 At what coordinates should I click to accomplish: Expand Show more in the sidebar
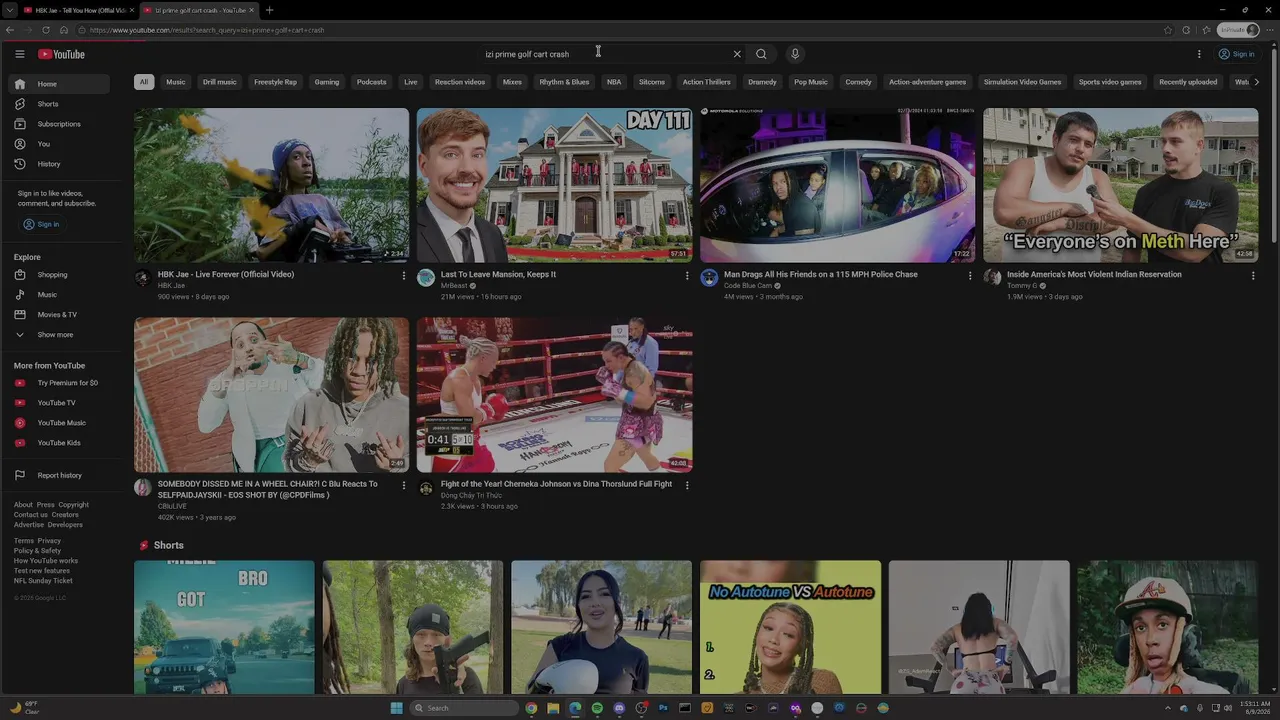point(59,335)
